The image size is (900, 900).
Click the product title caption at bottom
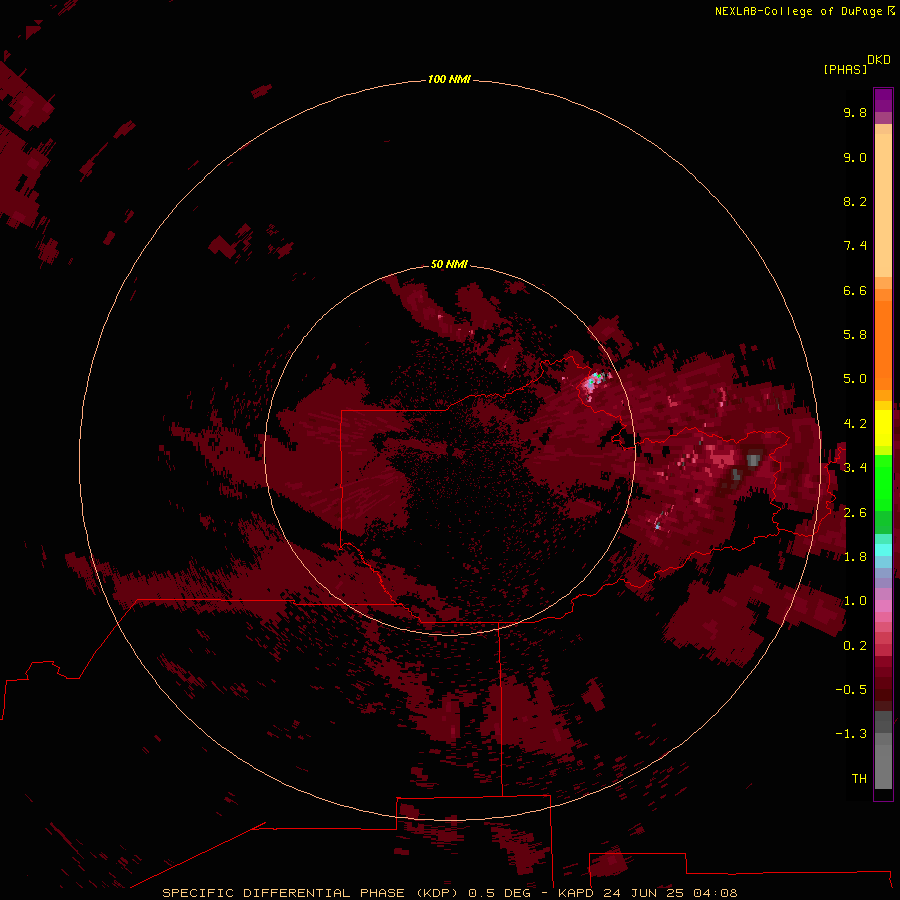449,893
